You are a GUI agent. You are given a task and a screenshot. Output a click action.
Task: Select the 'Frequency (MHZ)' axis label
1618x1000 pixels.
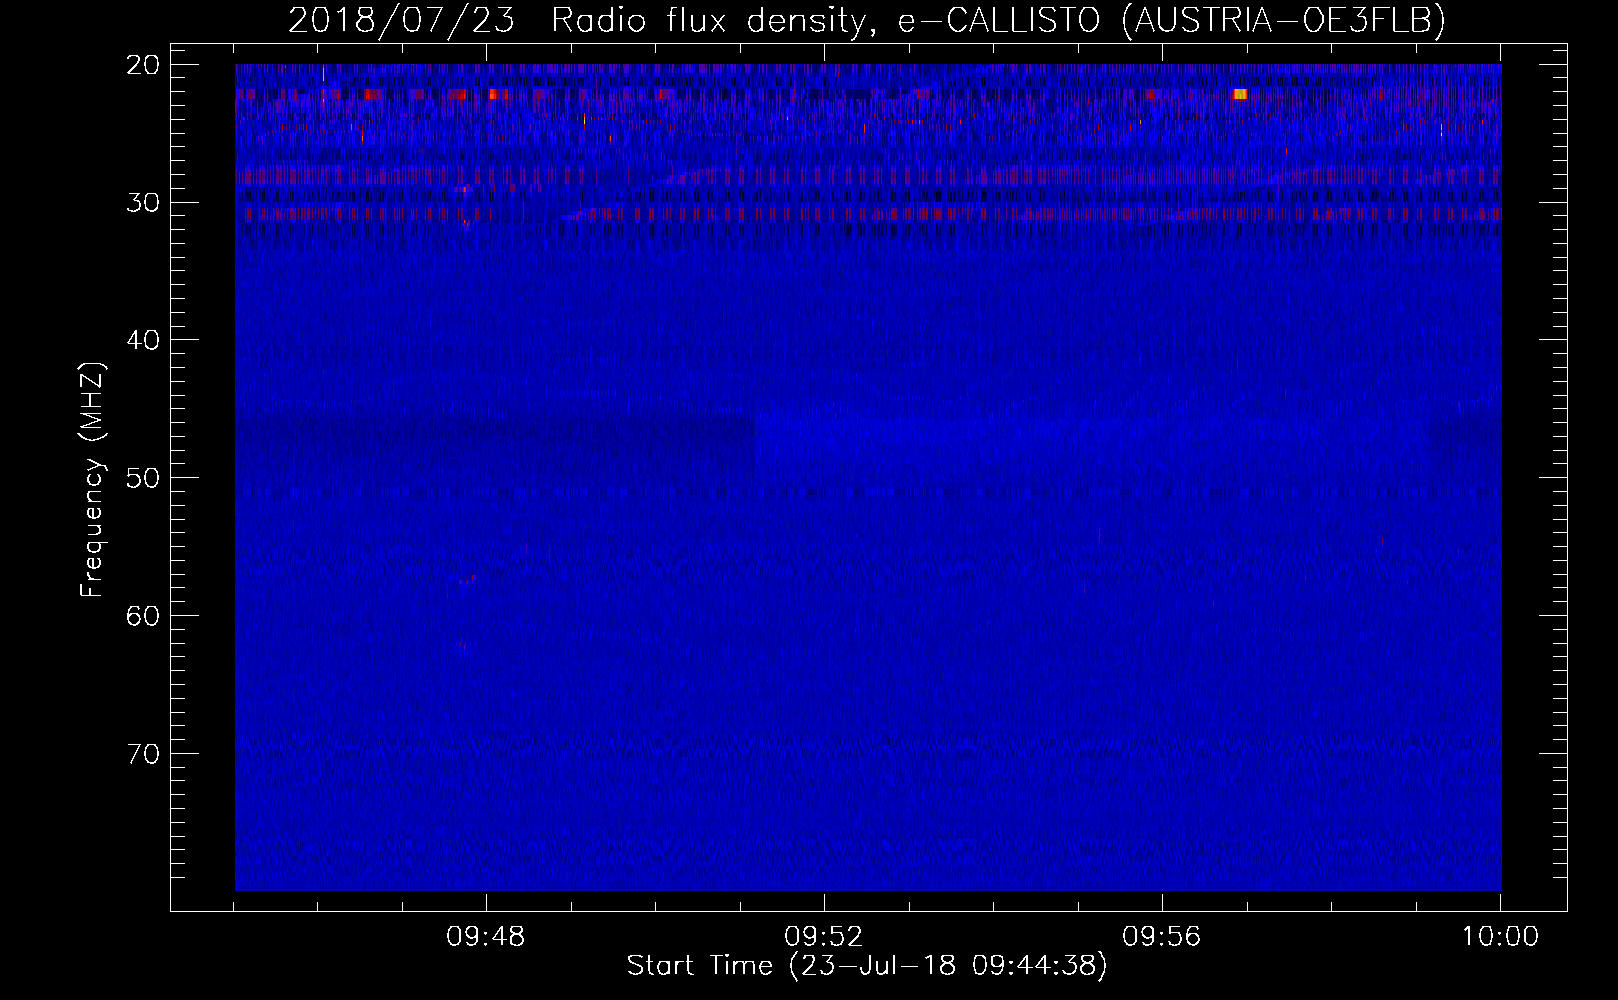(x=92, y=480)
